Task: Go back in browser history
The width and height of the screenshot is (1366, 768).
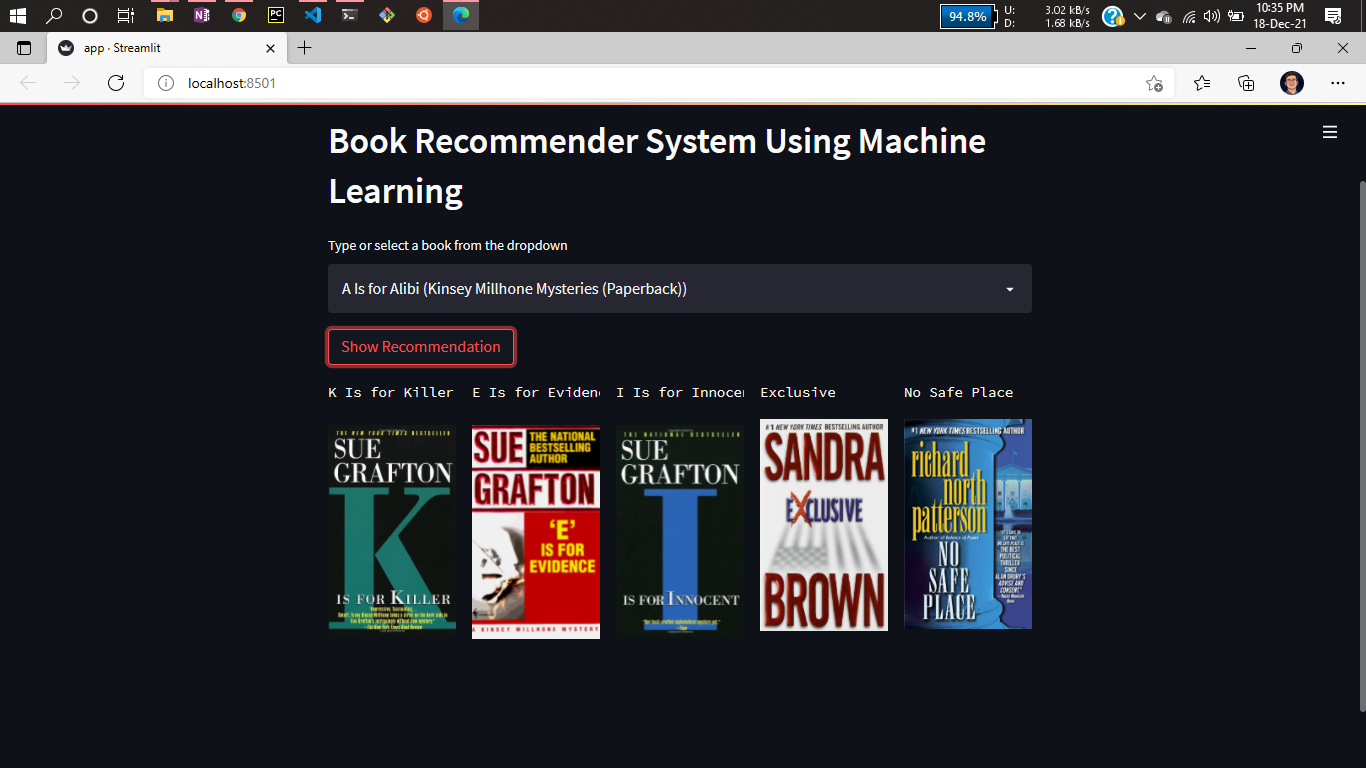Action: point(28,83)
